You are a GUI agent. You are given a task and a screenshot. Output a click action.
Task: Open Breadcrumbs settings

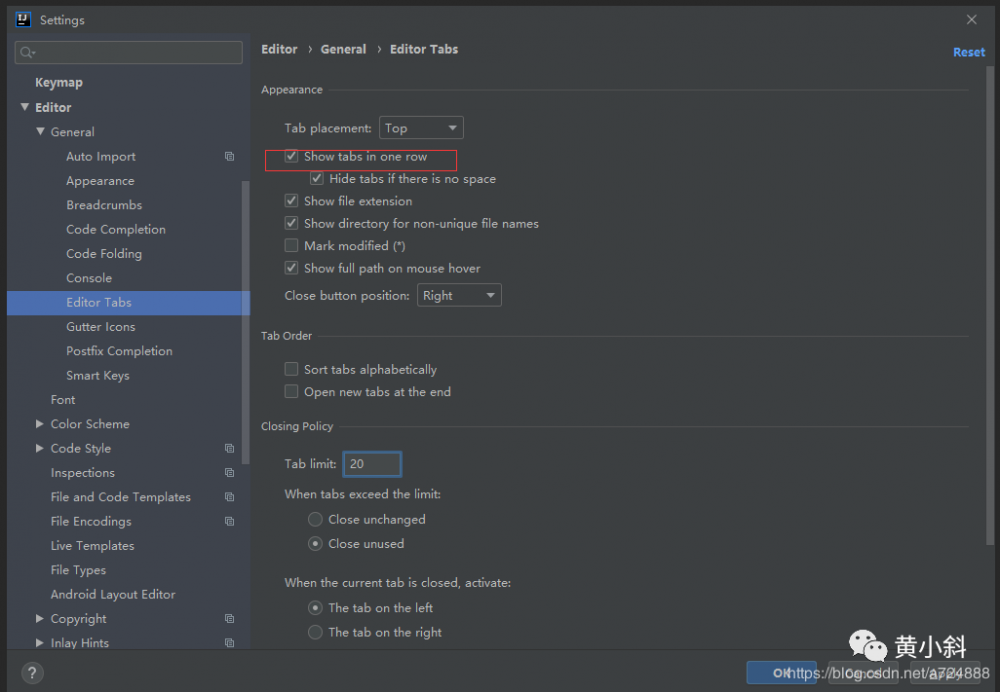[x=104, y=205]
